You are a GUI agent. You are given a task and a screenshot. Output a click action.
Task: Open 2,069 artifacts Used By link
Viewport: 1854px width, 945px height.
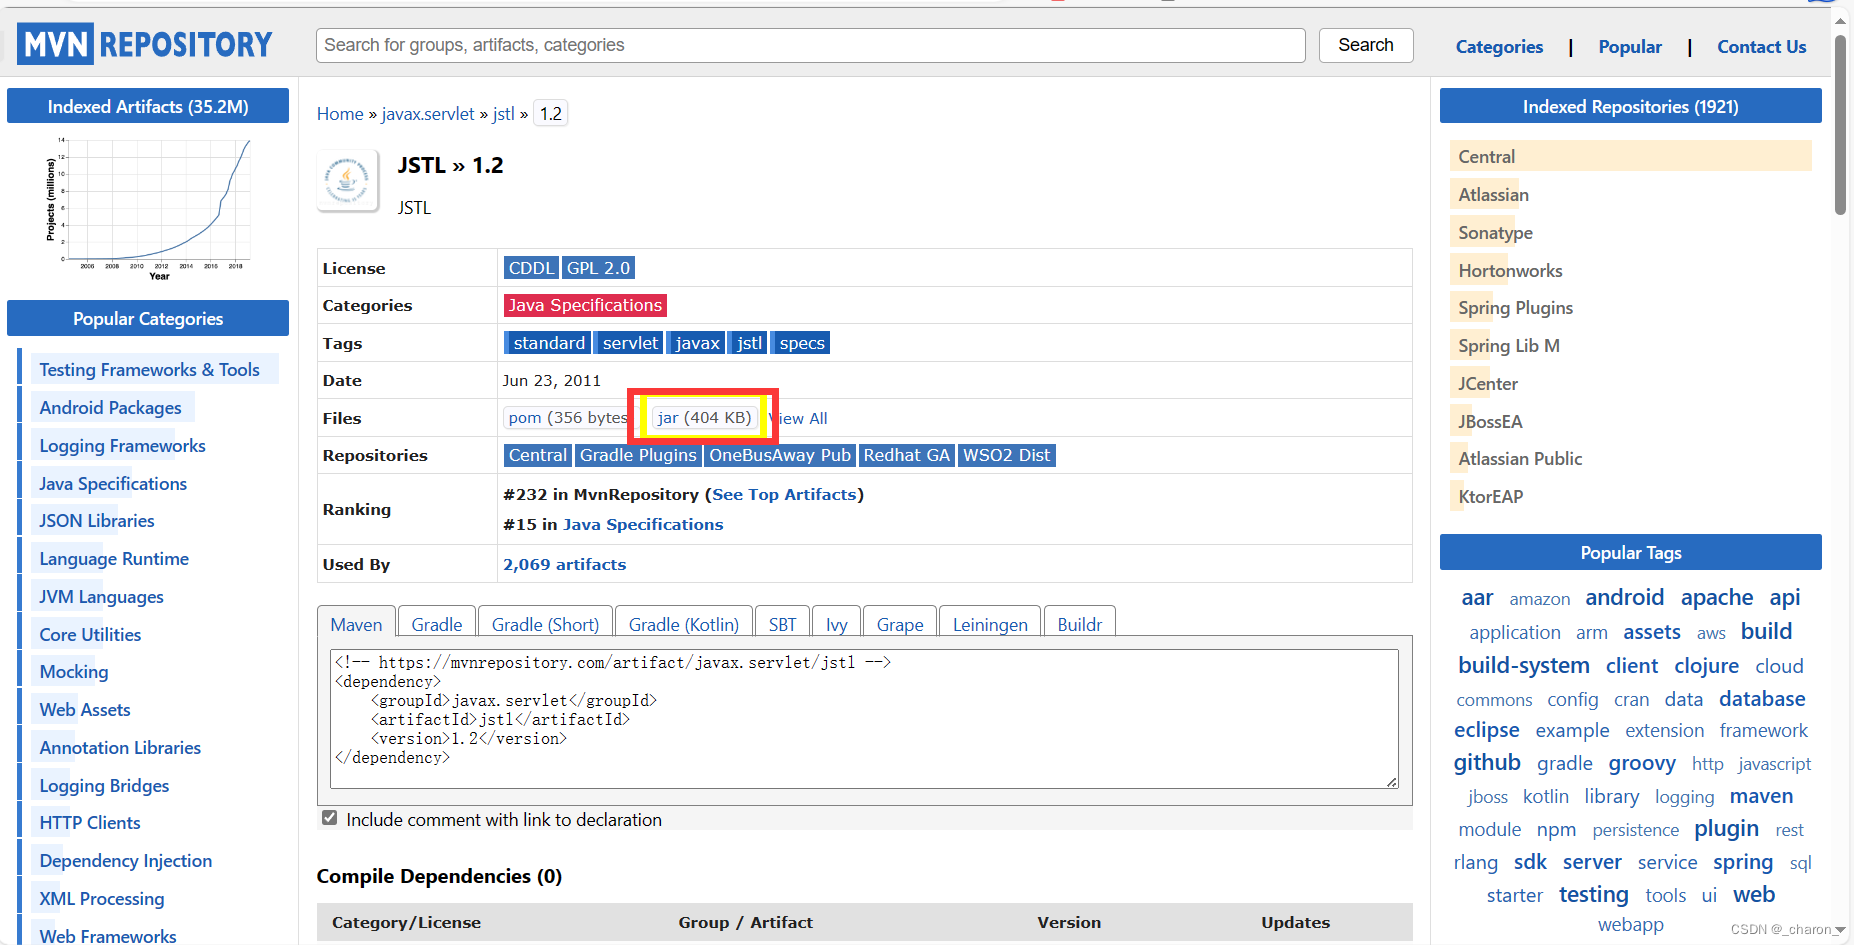point(564,564)
